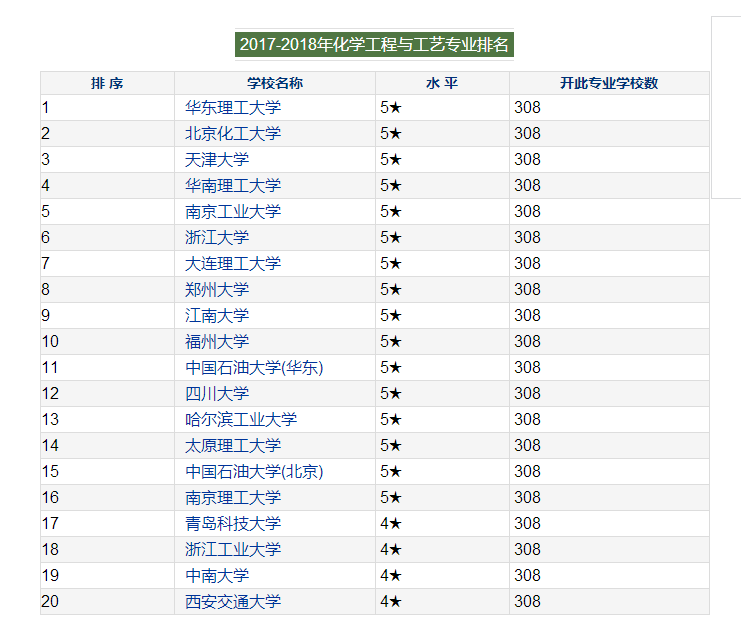Click the 水平 column header
Image resolution: width=741 pixels, height=637 pixels.
(x=442, y=83)
